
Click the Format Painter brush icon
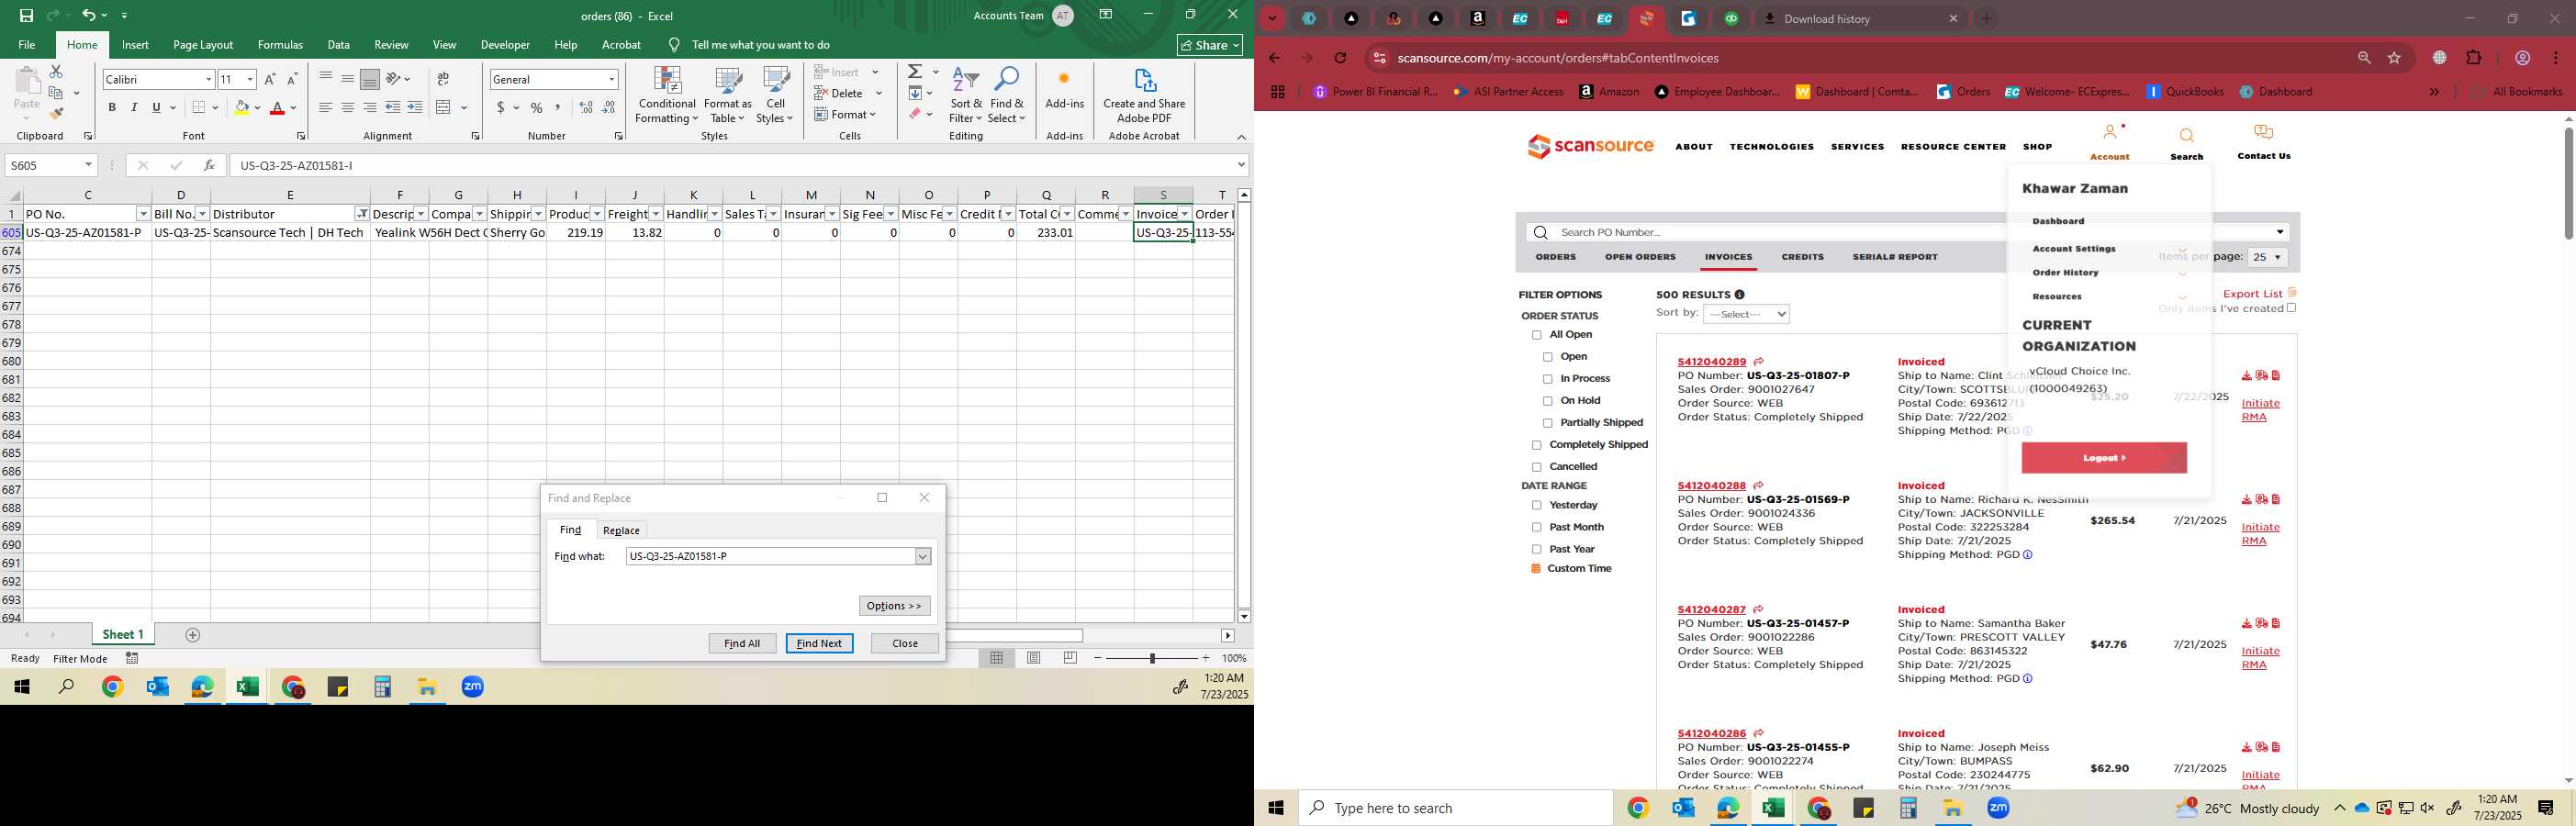click(56, 114)
